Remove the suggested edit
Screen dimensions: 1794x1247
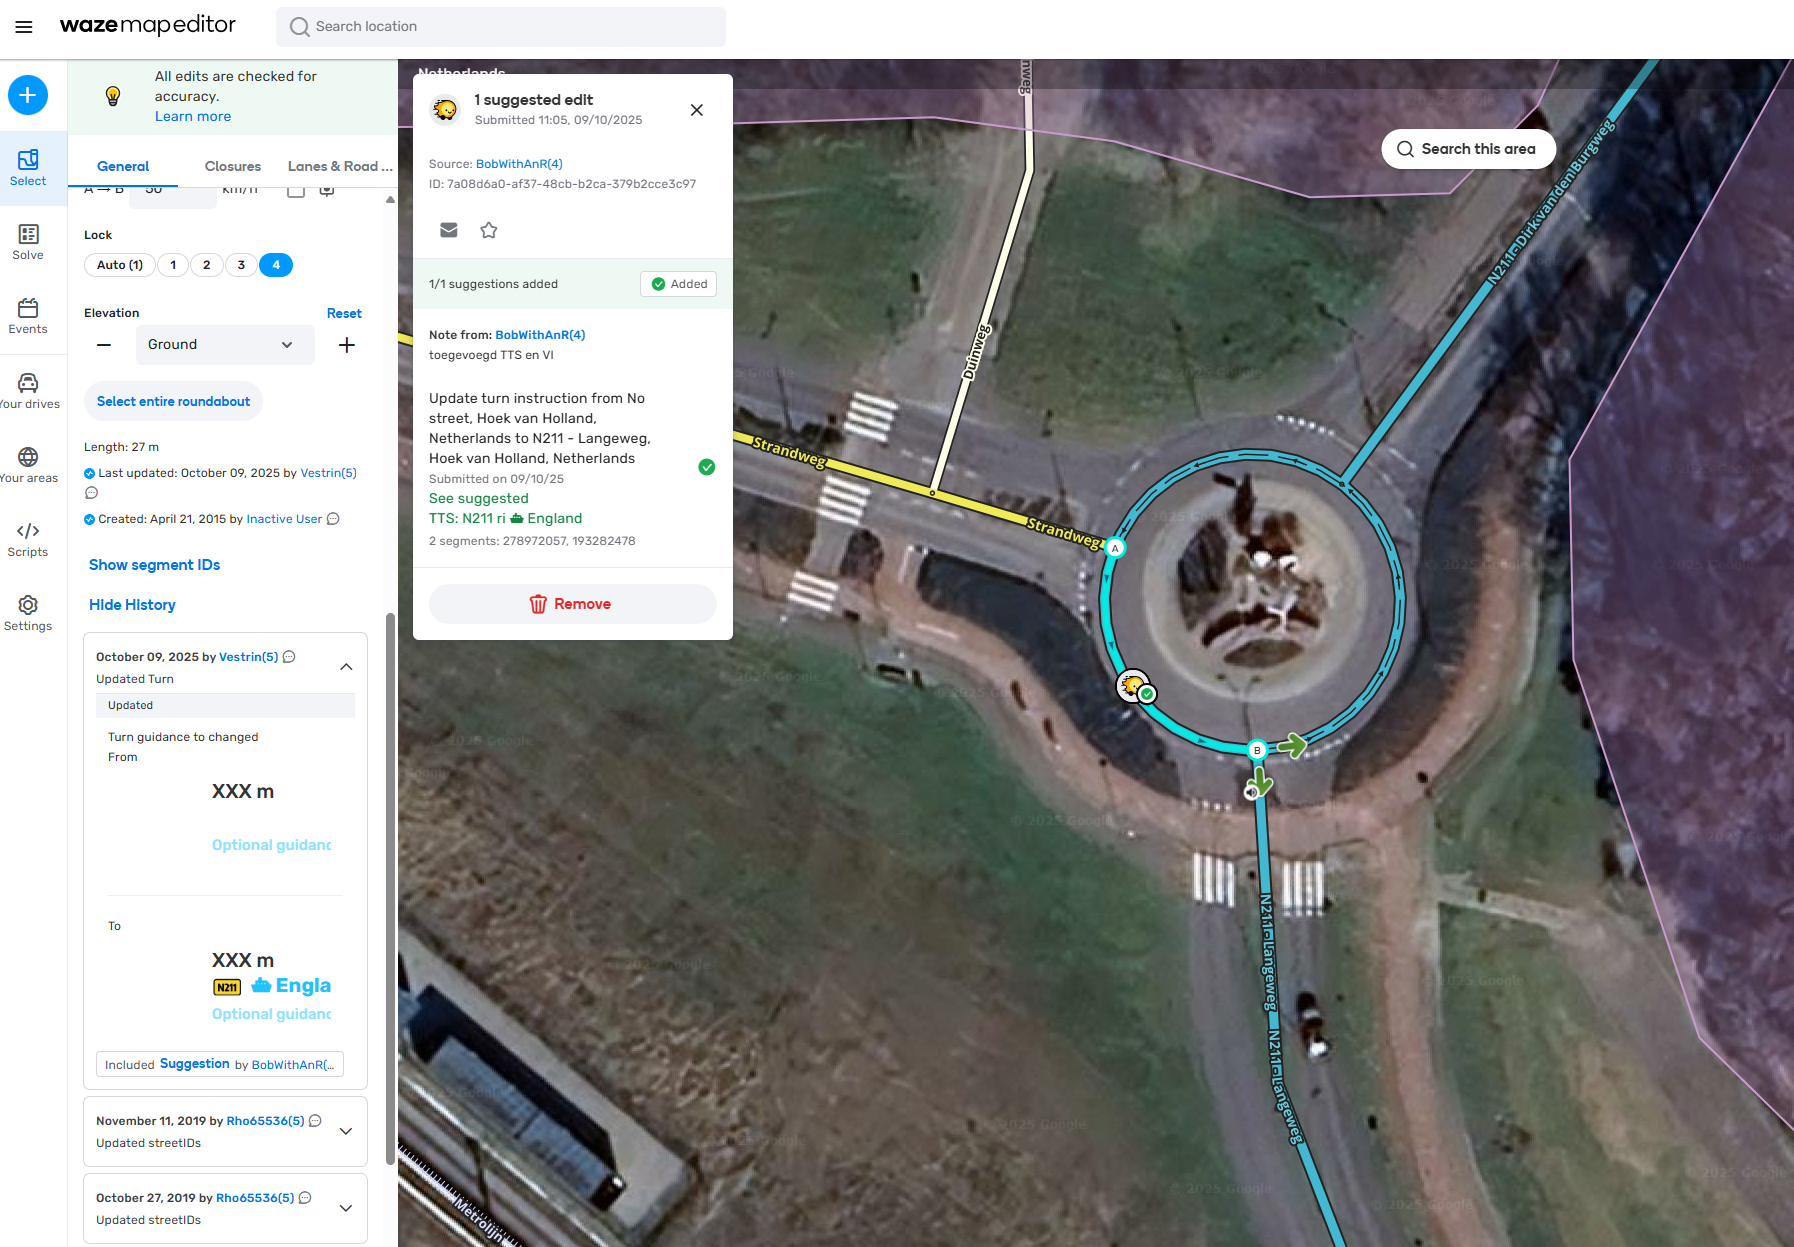[x=572, y=604]
